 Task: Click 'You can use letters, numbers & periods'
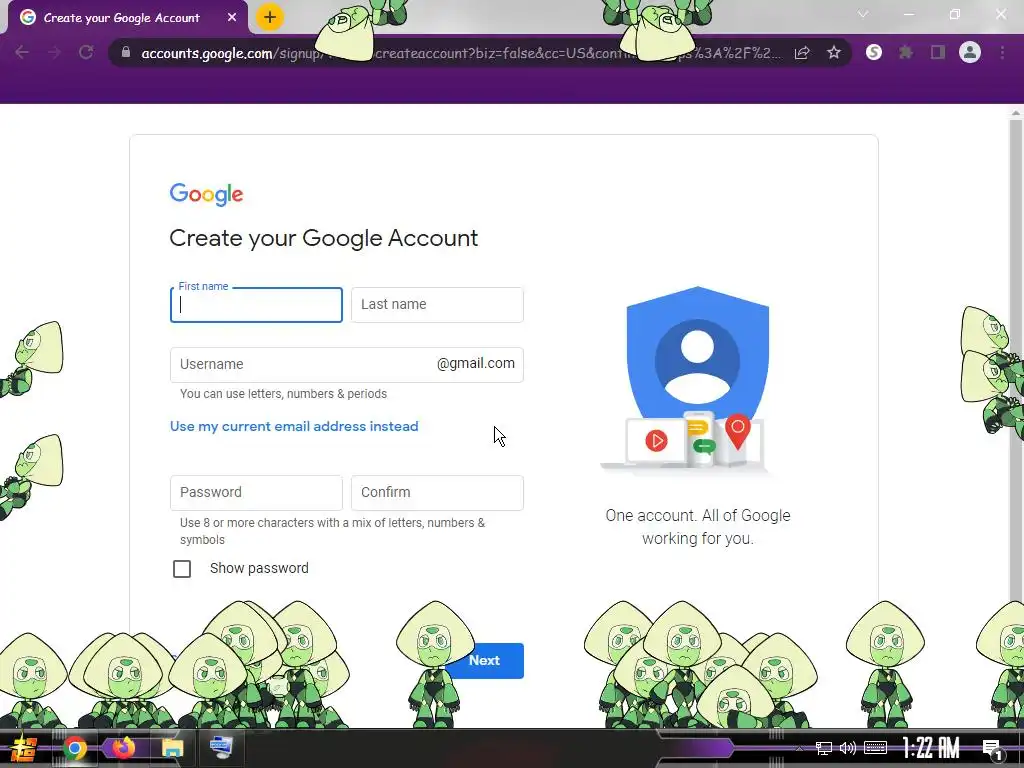(283, 394)
